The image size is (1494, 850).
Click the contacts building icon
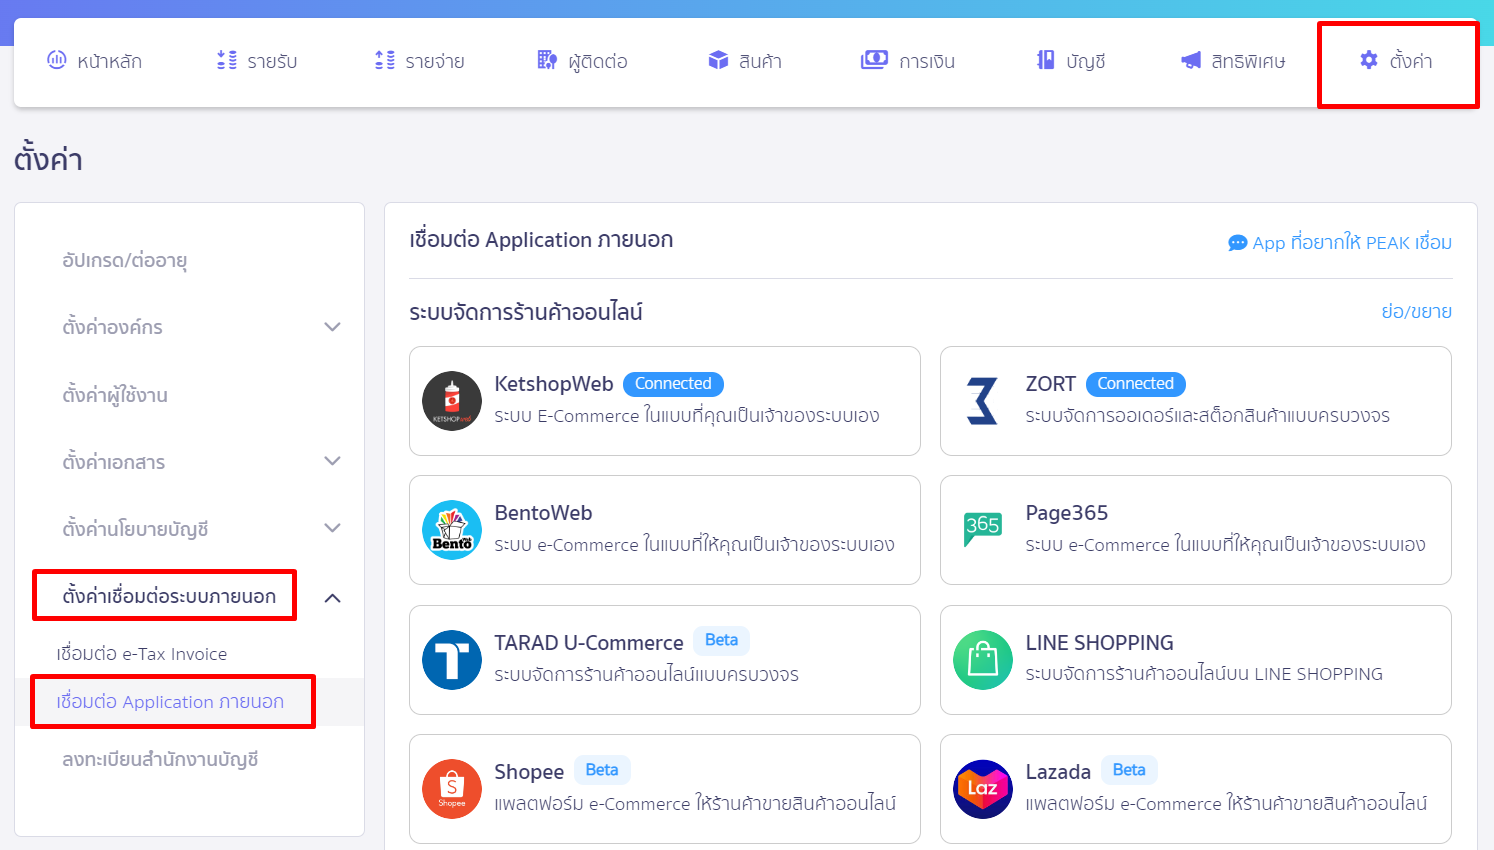547,60
